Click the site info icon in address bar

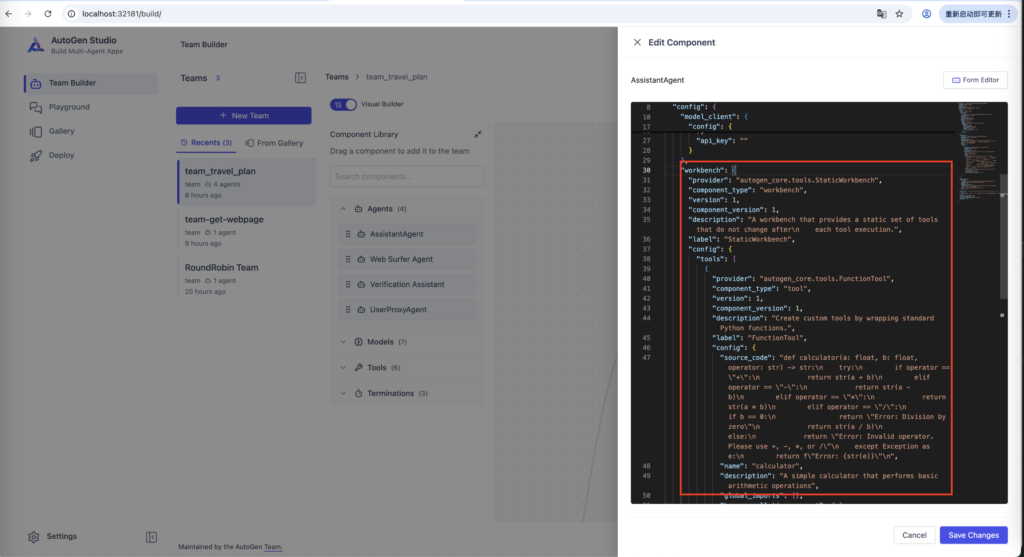[x=71, y=14]
